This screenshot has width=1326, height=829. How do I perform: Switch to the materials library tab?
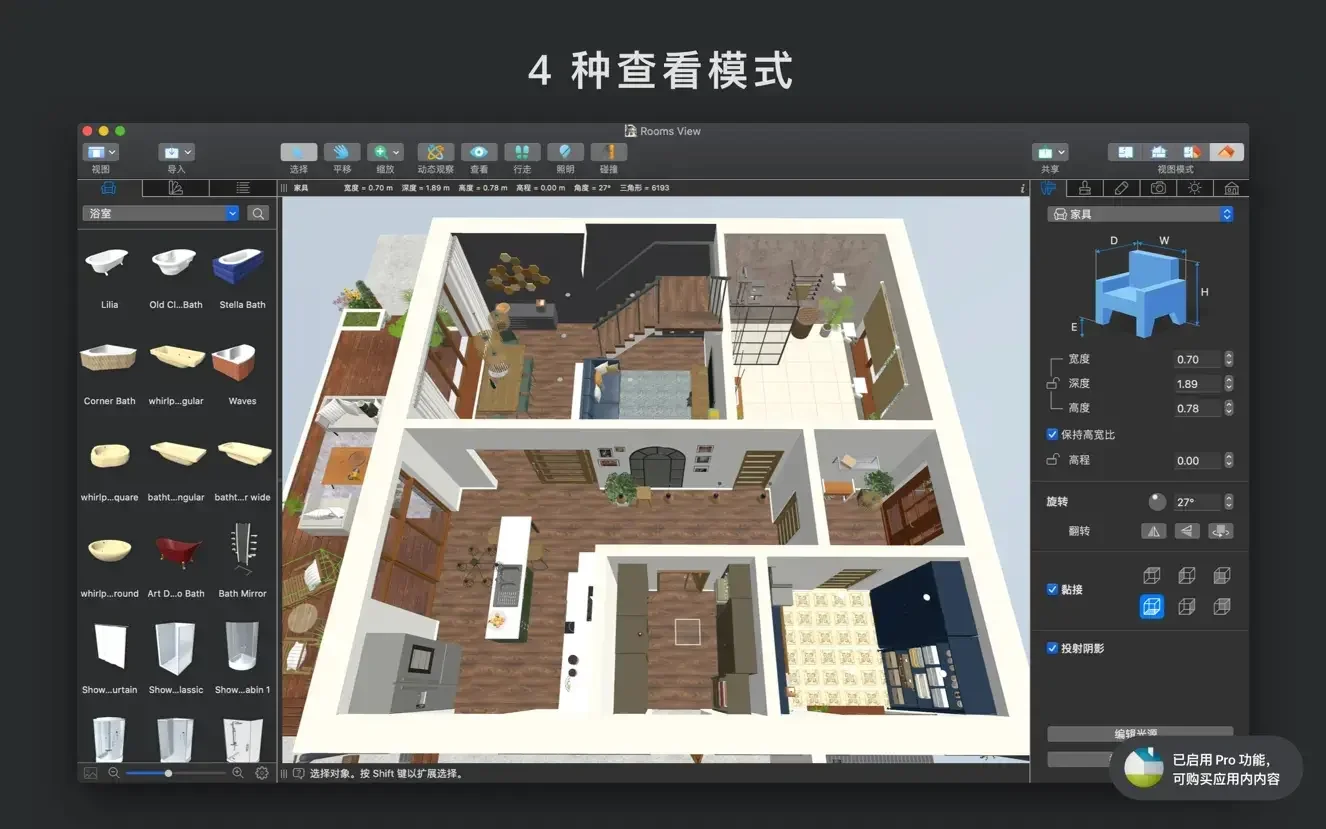click(176, 188)
